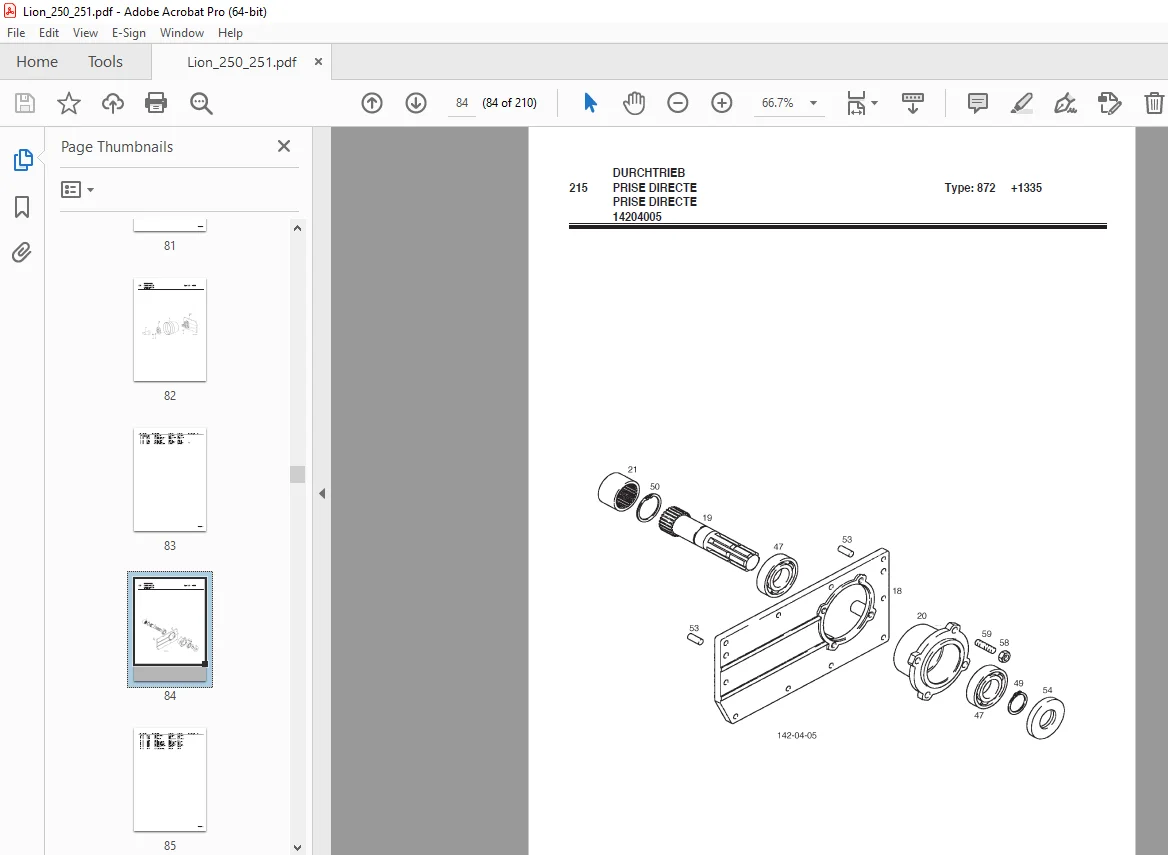Go to the next page with the down arrow
1168x855 pixels.
416,103
